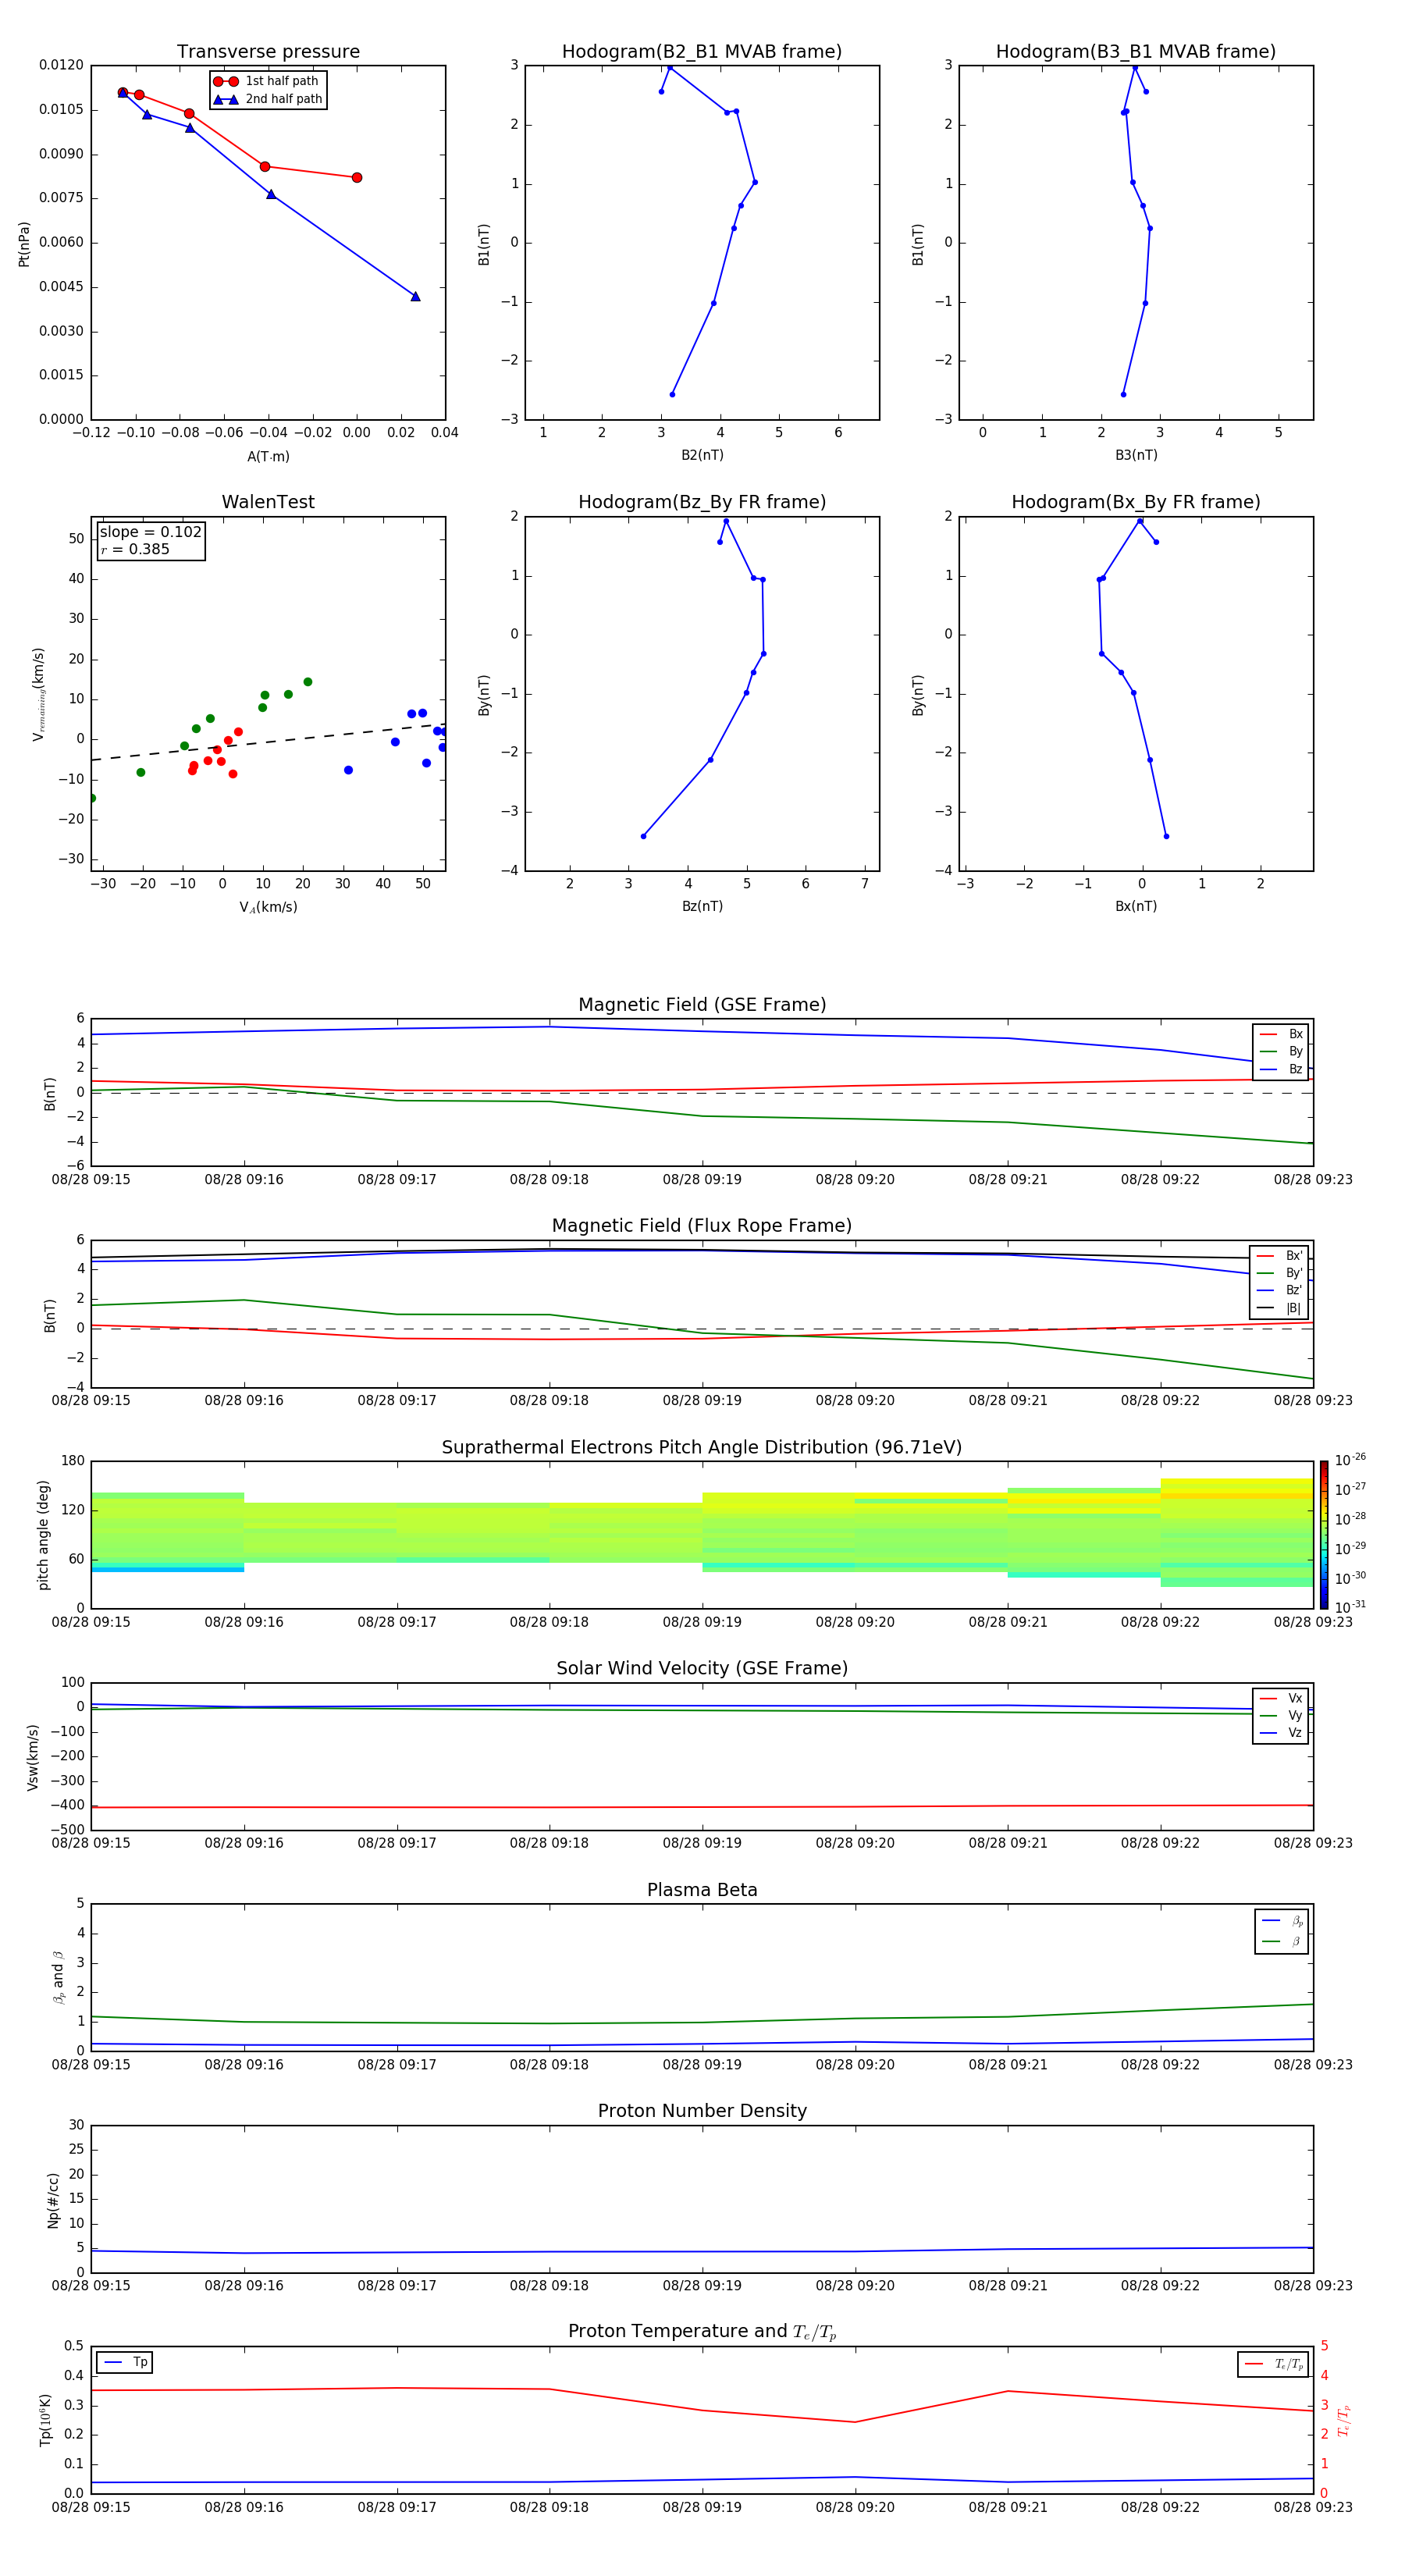Click the "Hodogram(B2_B1 MVAB frame)" title
1405x2576 pixels.
[x=702, y=52]
